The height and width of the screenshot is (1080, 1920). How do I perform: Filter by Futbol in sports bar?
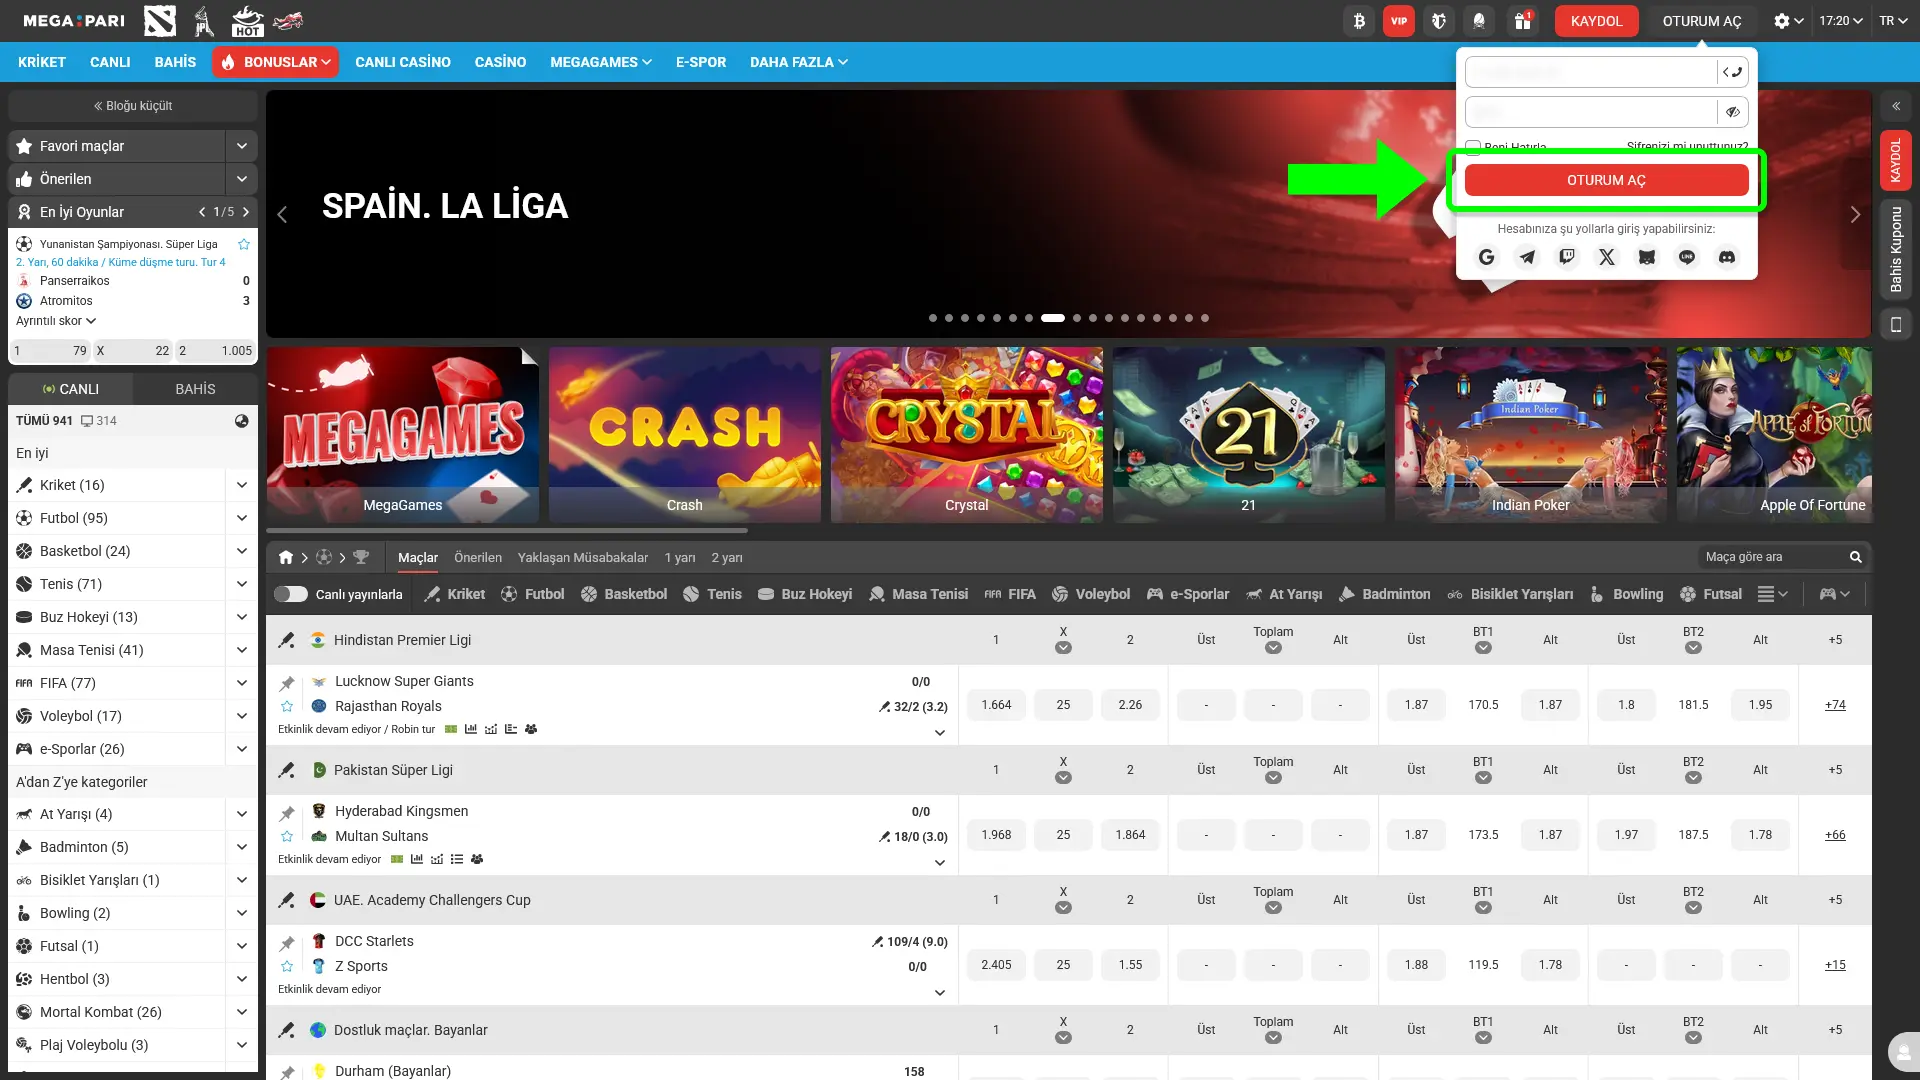coord(533,594)
